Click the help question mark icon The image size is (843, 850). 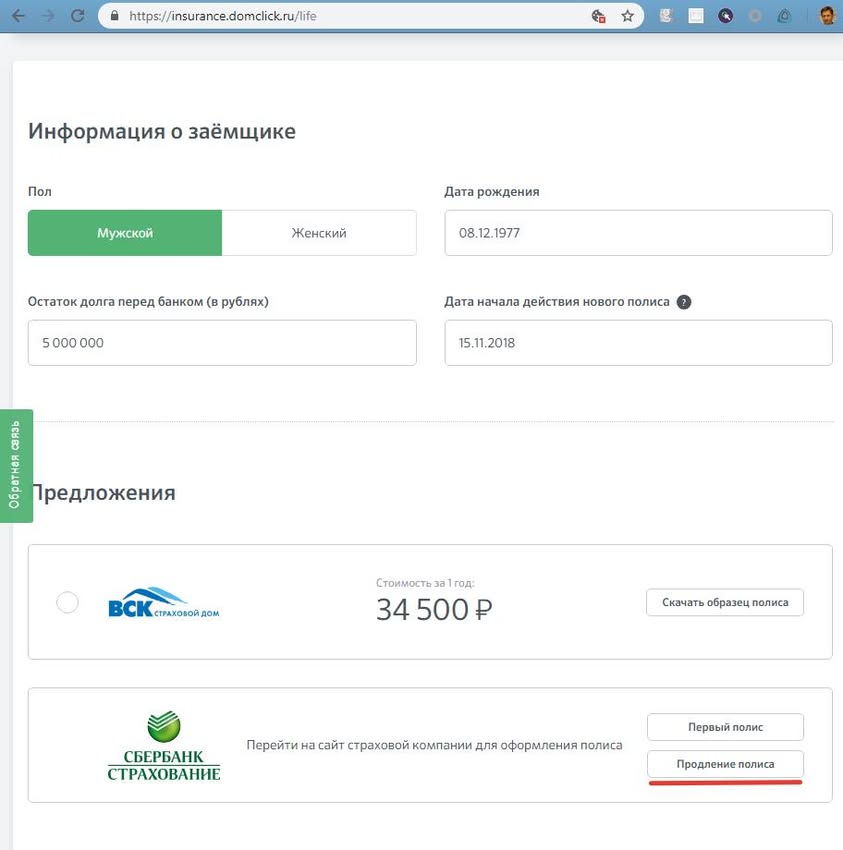pos(684,302)
